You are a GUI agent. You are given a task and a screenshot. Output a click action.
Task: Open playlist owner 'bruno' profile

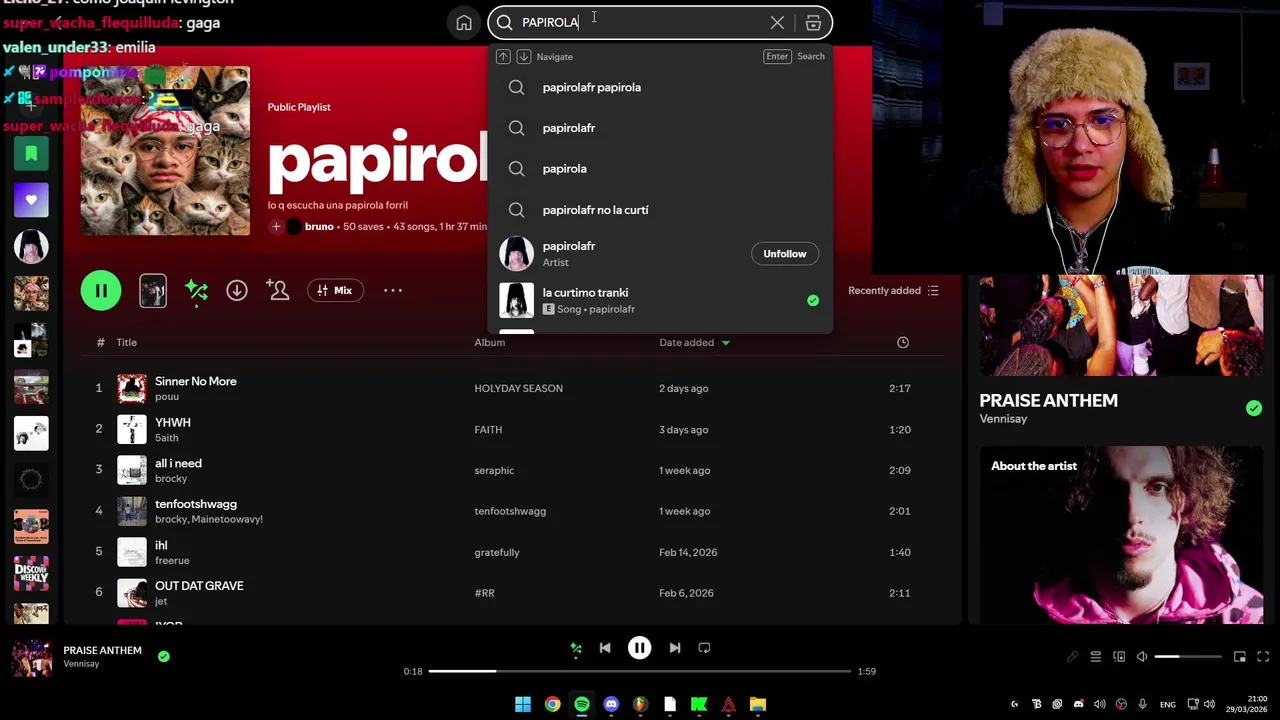[x=319, y=227]
